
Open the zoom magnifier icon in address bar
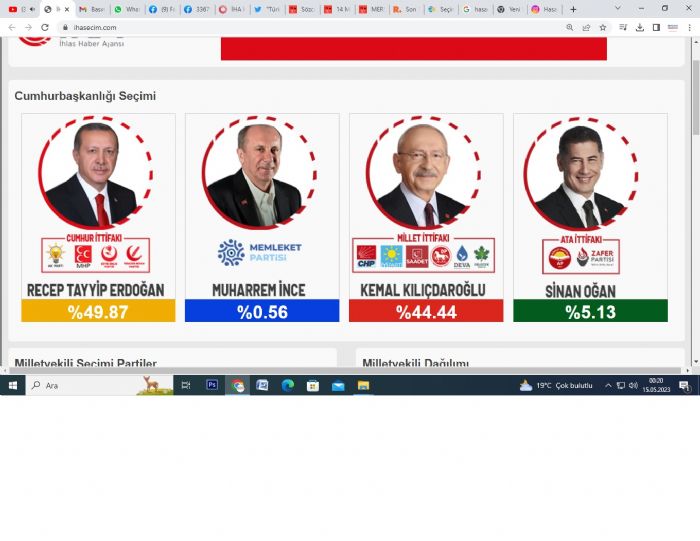[x=570, y=28]
